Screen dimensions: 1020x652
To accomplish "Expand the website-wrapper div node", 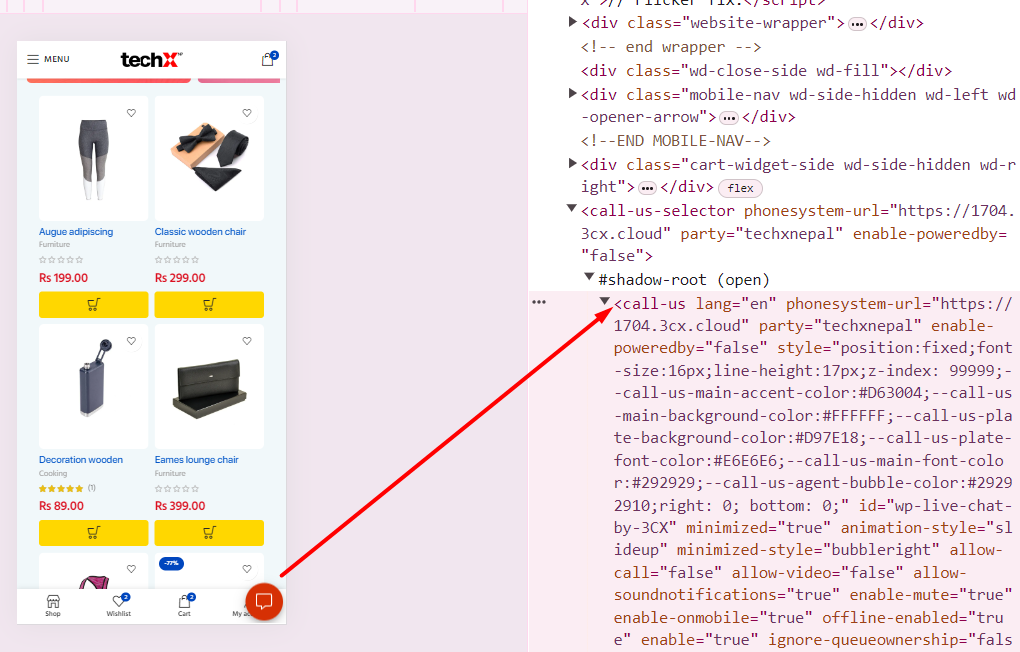I will [572, 22].
